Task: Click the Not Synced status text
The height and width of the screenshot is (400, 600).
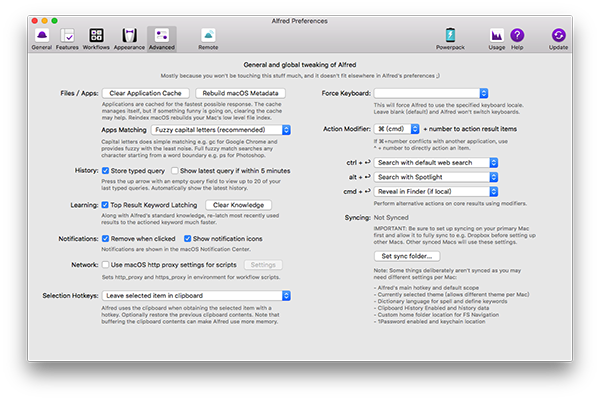Action: pyautogui.click(x=391, y=217)
